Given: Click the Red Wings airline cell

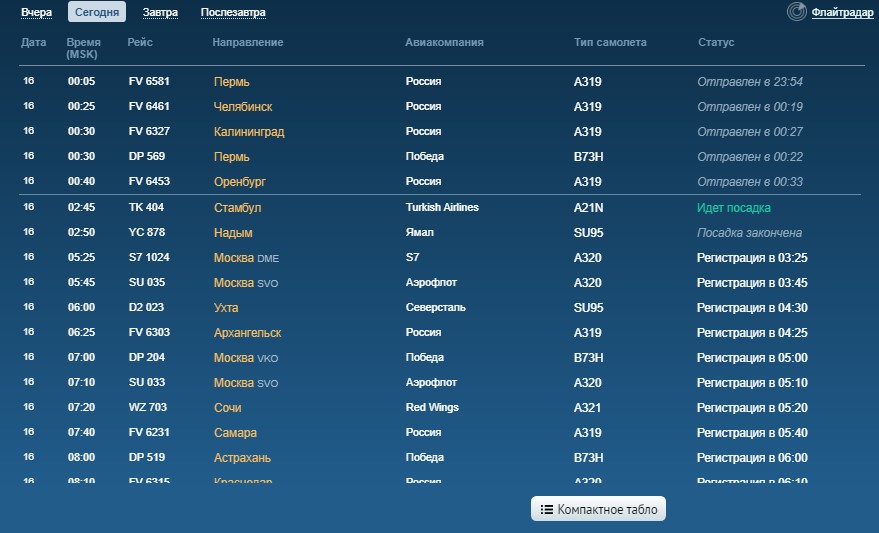Looking at the screenshot, I should [x=432, y=407].
